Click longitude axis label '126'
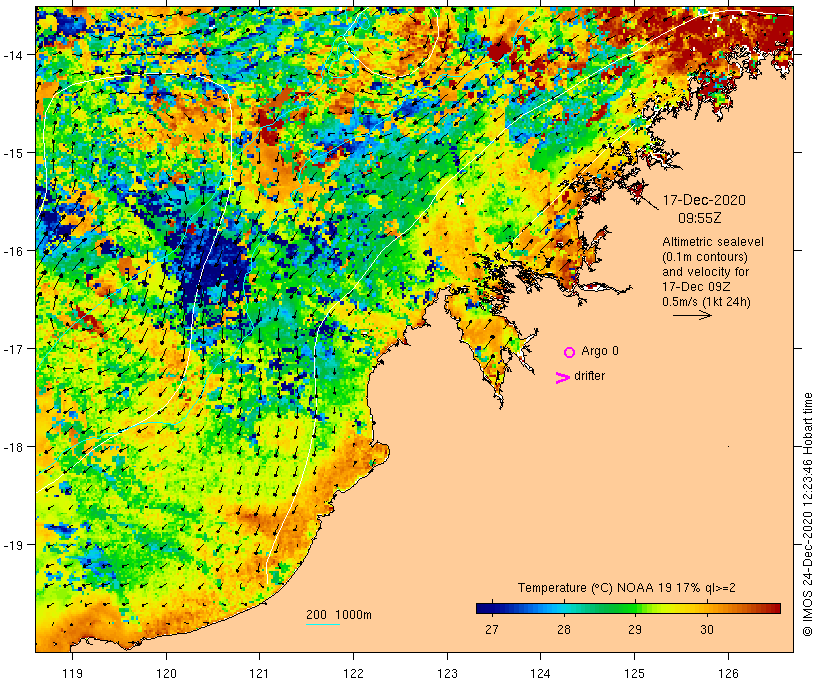Screen dimensions: 820x680 [728, 673]
